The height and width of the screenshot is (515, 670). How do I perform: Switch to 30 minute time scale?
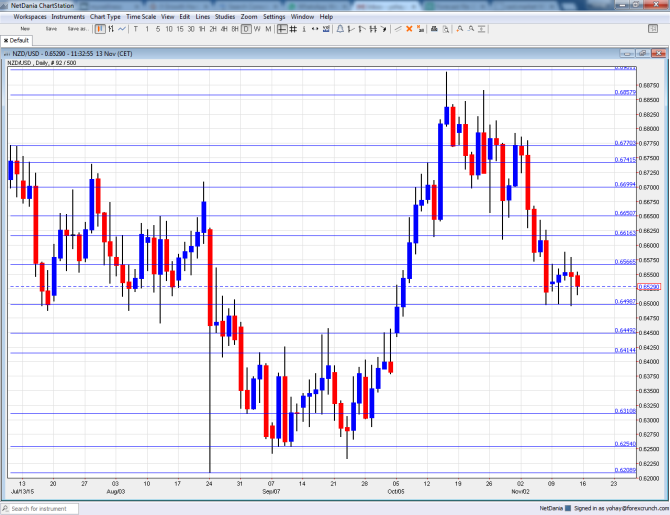[191, 29]
